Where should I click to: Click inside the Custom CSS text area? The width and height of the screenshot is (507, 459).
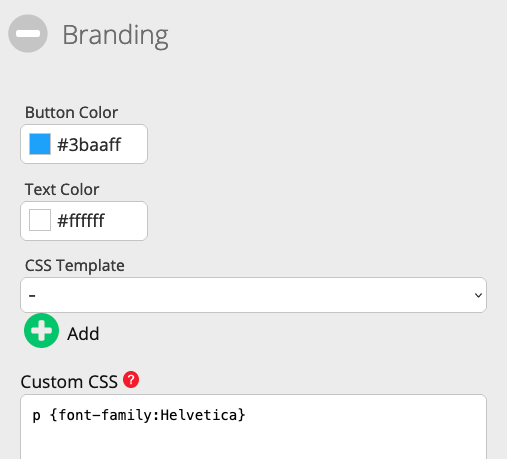pos(253,427)
